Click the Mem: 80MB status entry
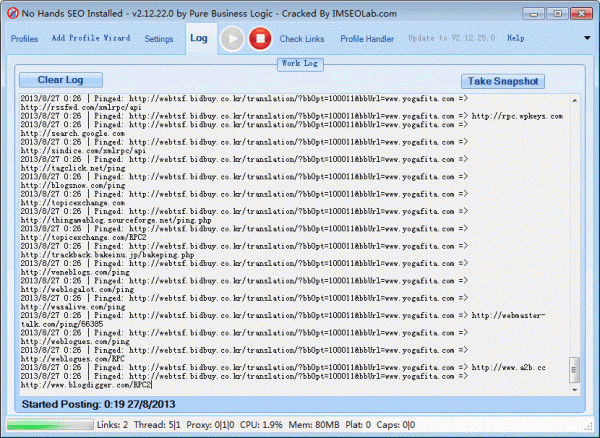This screenshot has height=438, width=600. point(314,425)
